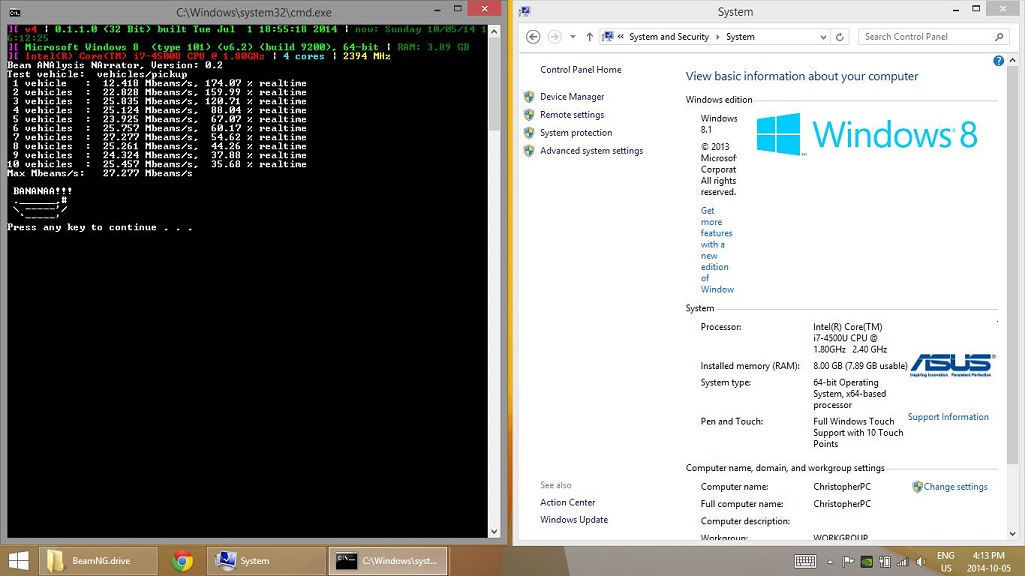Click the Back arrow in System window
The width and height of the screenshot is (1025, 576).
point(533,37)
